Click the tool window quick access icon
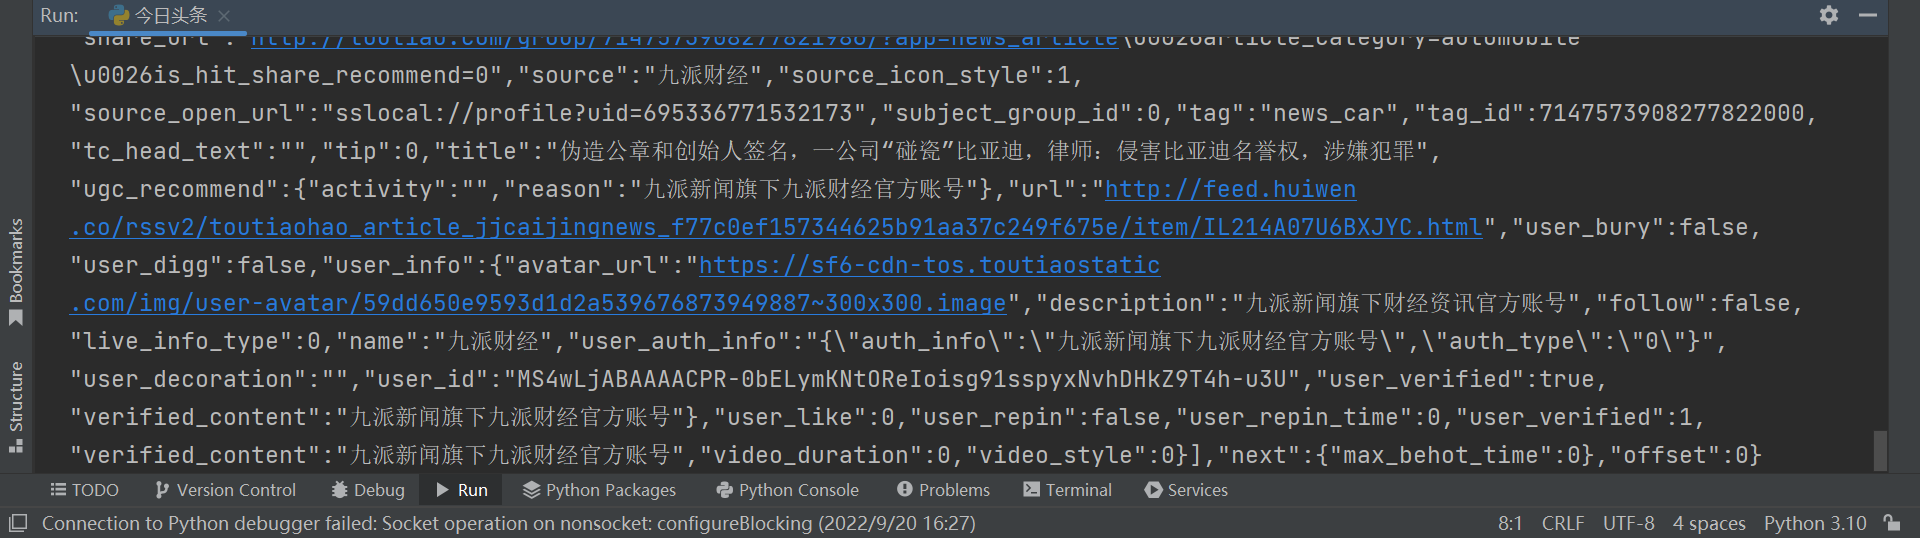 pos(18,523)
